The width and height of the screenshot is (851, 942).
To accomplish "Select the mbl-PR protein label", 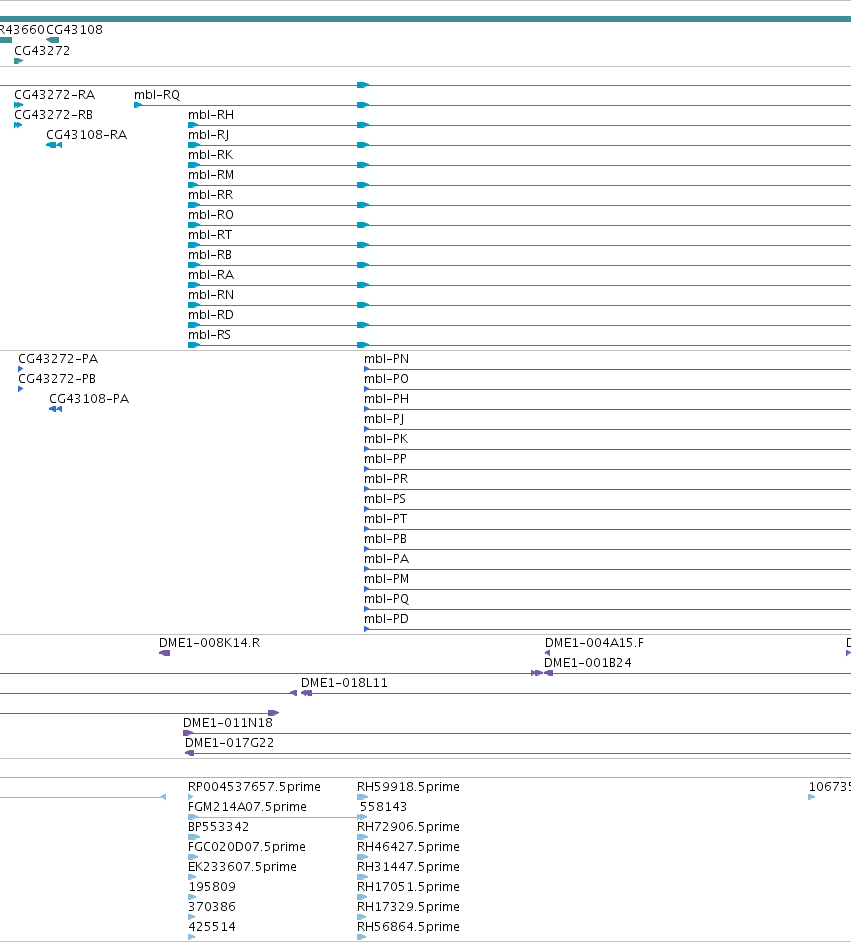I will (386, 479).
